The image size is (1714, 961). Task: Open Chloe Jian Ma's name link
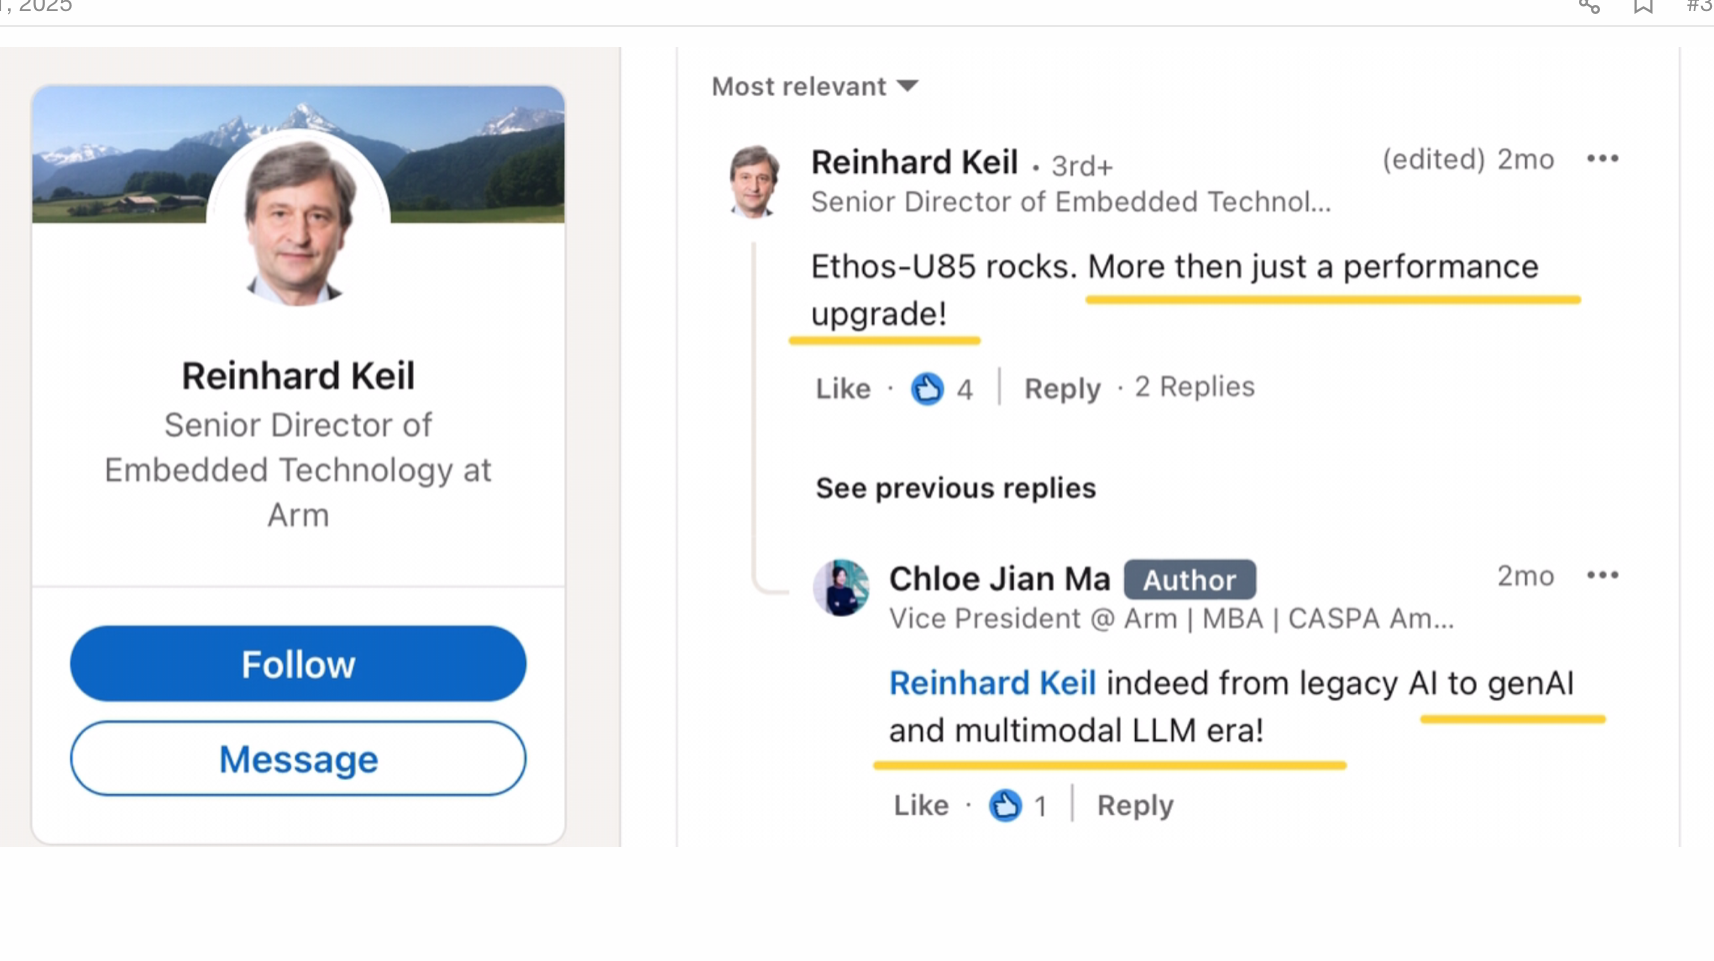(999, 579)
